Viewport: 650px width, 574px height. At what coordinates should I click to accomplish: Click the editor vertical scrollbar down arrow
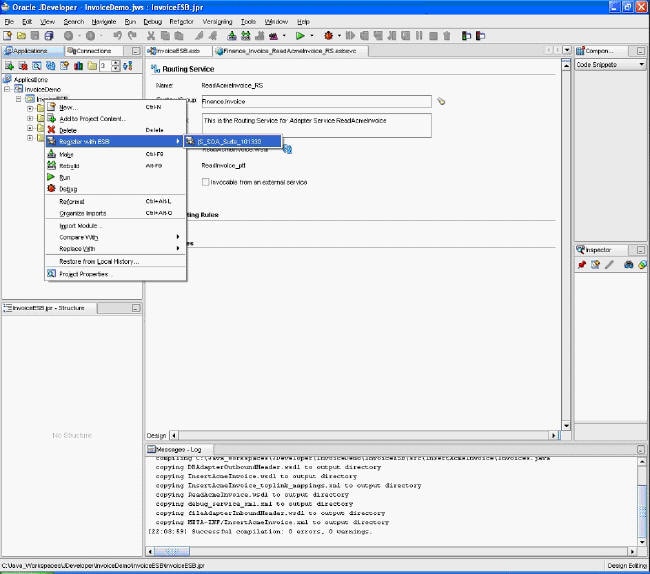pyautogui.click(x=566, y=426)
